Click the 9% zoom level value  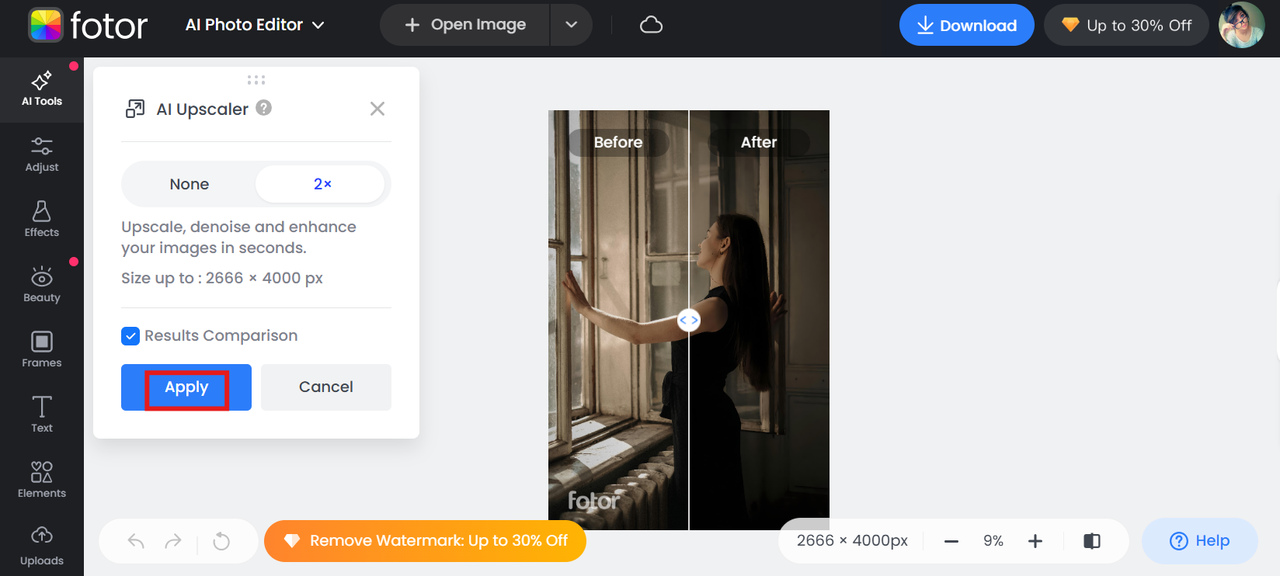click(993, 541)
